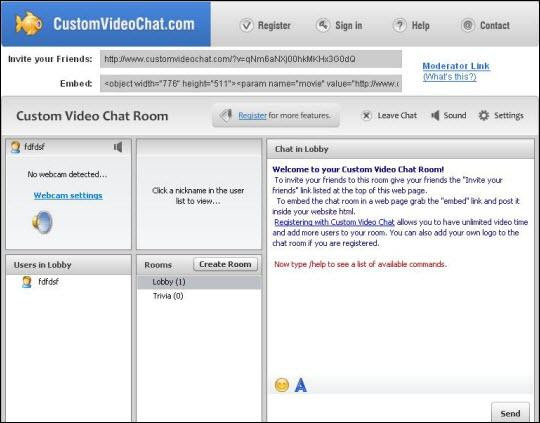Click Register link for more features

pos(252,115)
